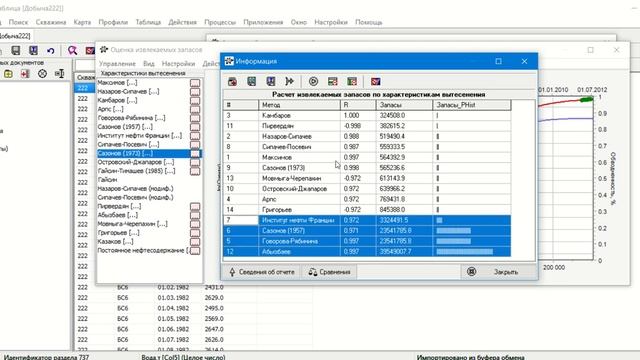Screen dimensions: 640x360
Task: Click the undo arrow in main toolbar
Action: click(51, 51)
